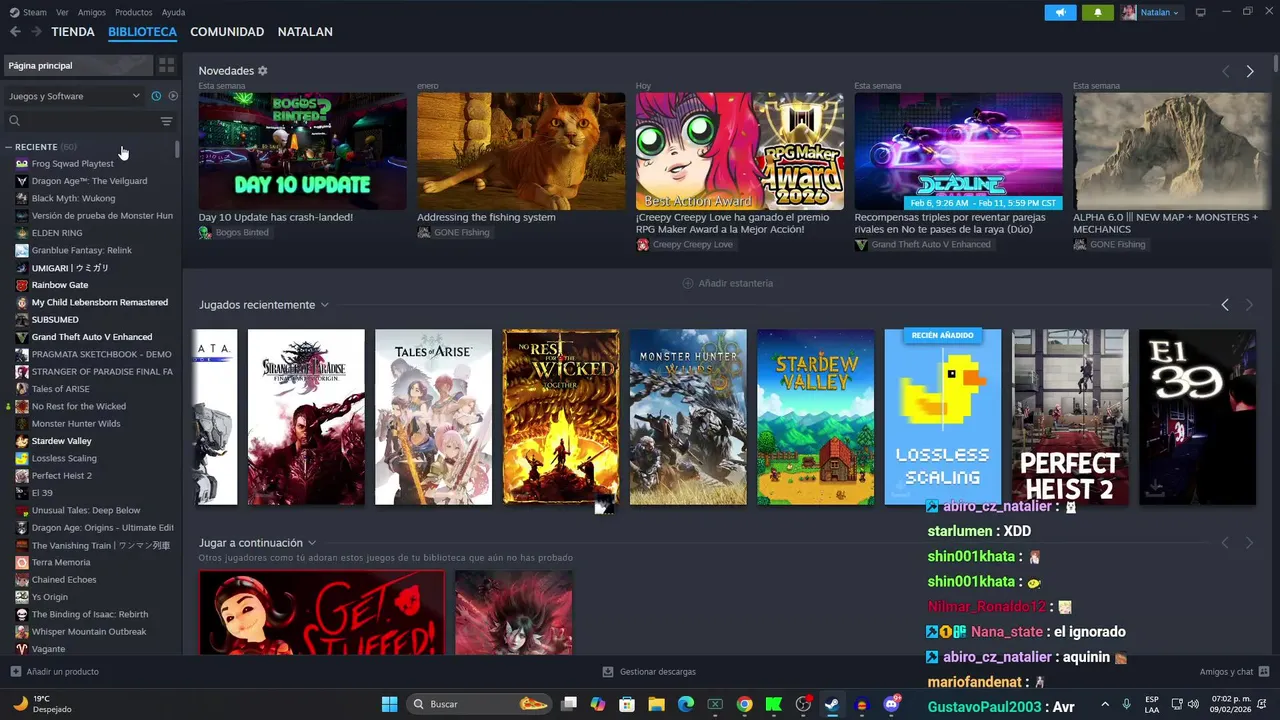The height and width of the screenshot is (720, 1280).
Task: Open Day 10 Update news thumbnail
Action: point(302,151)
